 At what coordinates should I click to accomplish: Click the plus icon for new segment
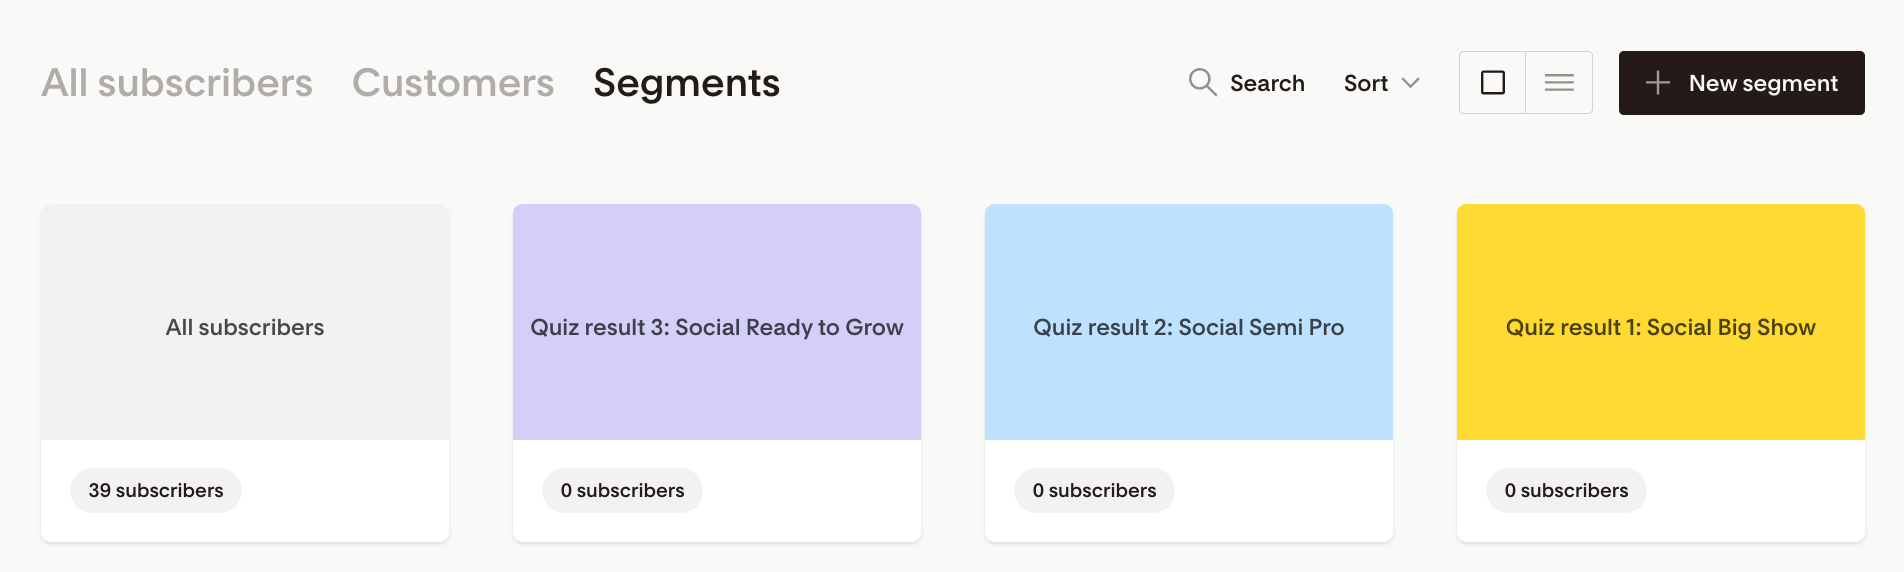click(x=1657, y=83)
